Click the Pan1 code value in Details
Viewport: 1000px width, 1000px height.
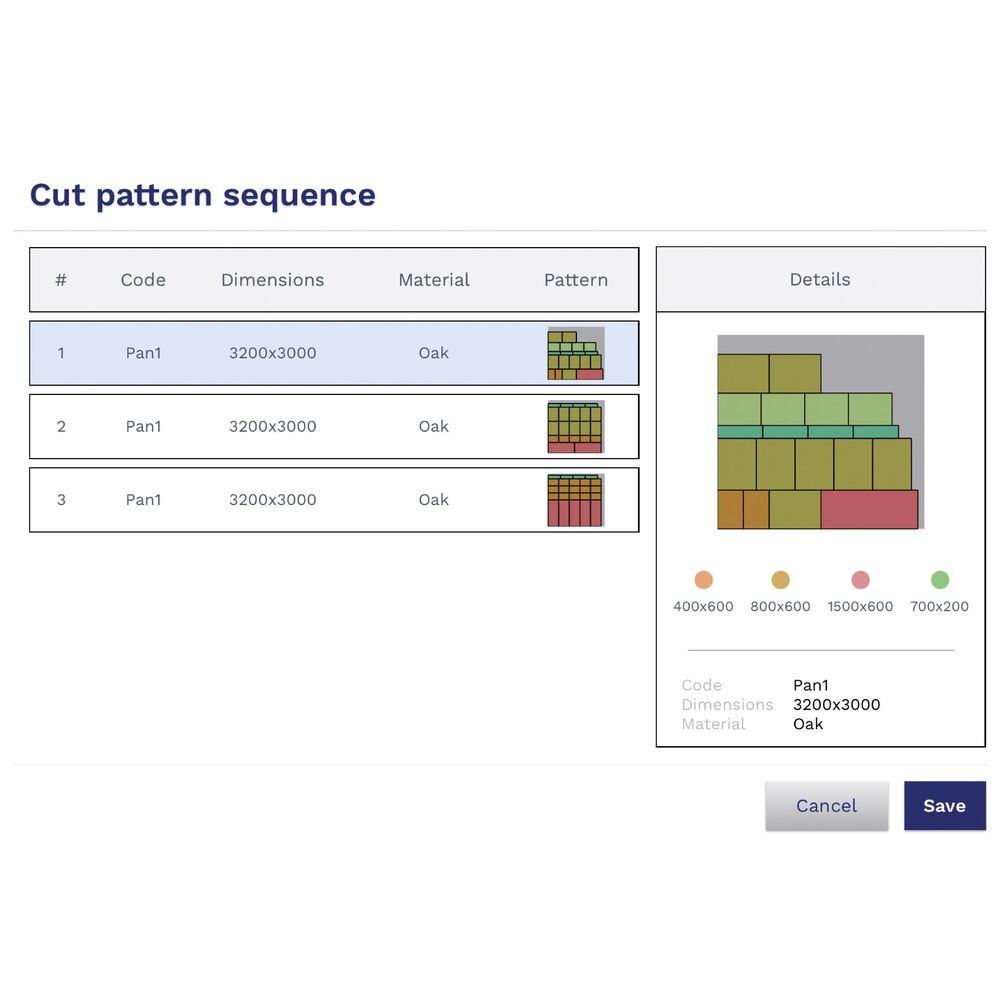811,685
